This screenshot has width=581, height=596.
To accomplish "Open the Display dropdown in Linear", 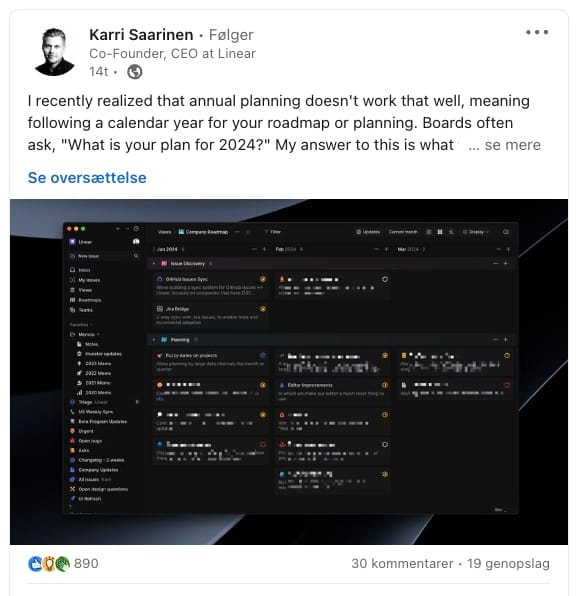I will pyautogui.click(x=475, y=231).
